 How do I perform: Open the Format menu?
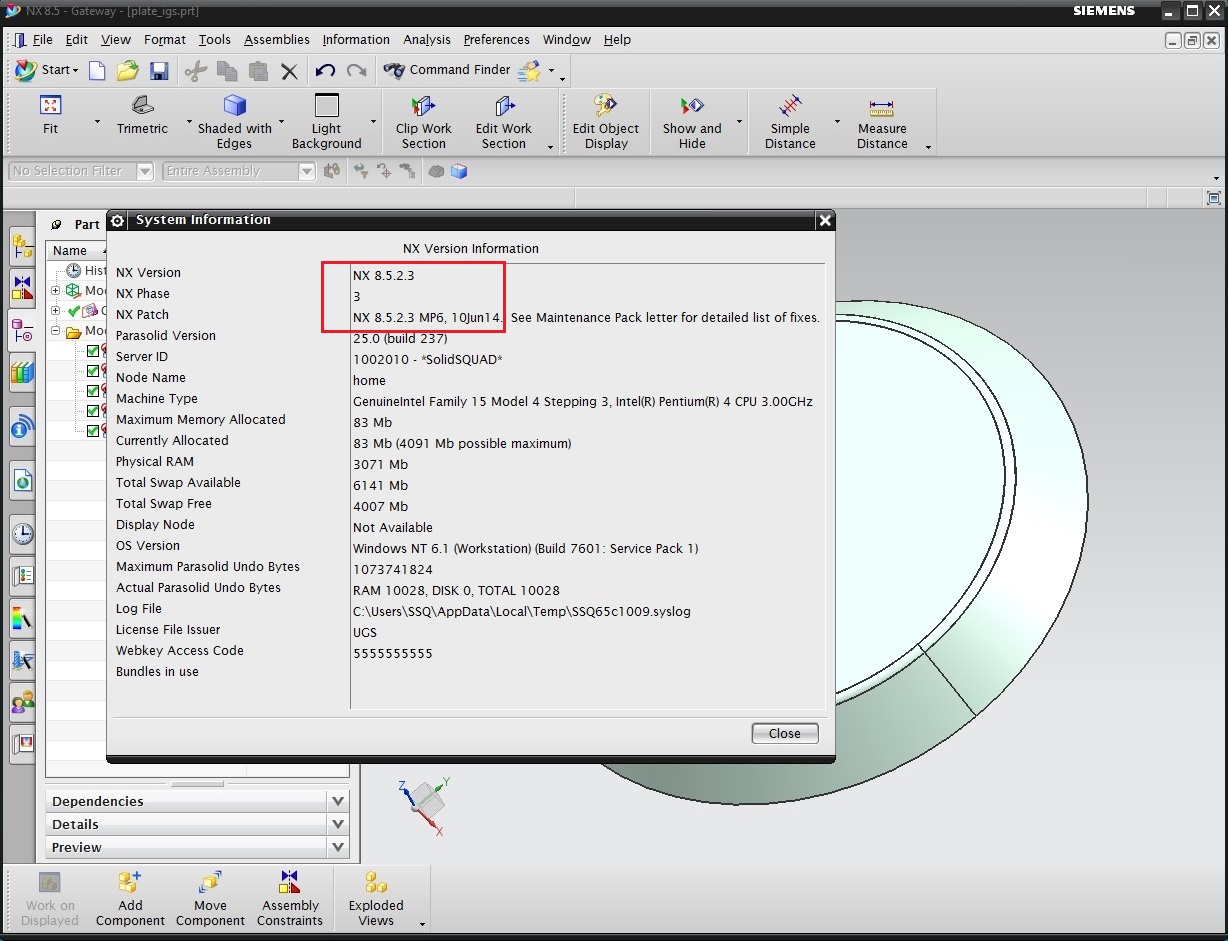(x=165, y=40)
